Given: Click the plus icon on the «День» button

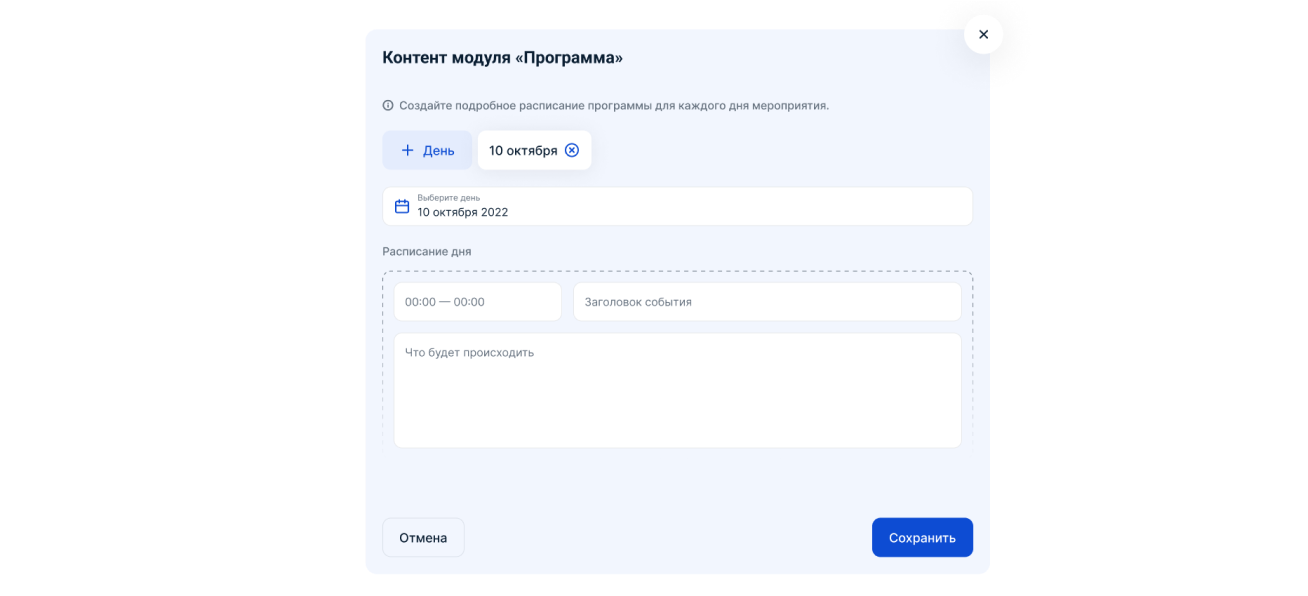Looking at the screenshot, I should [x=406, y=149].
